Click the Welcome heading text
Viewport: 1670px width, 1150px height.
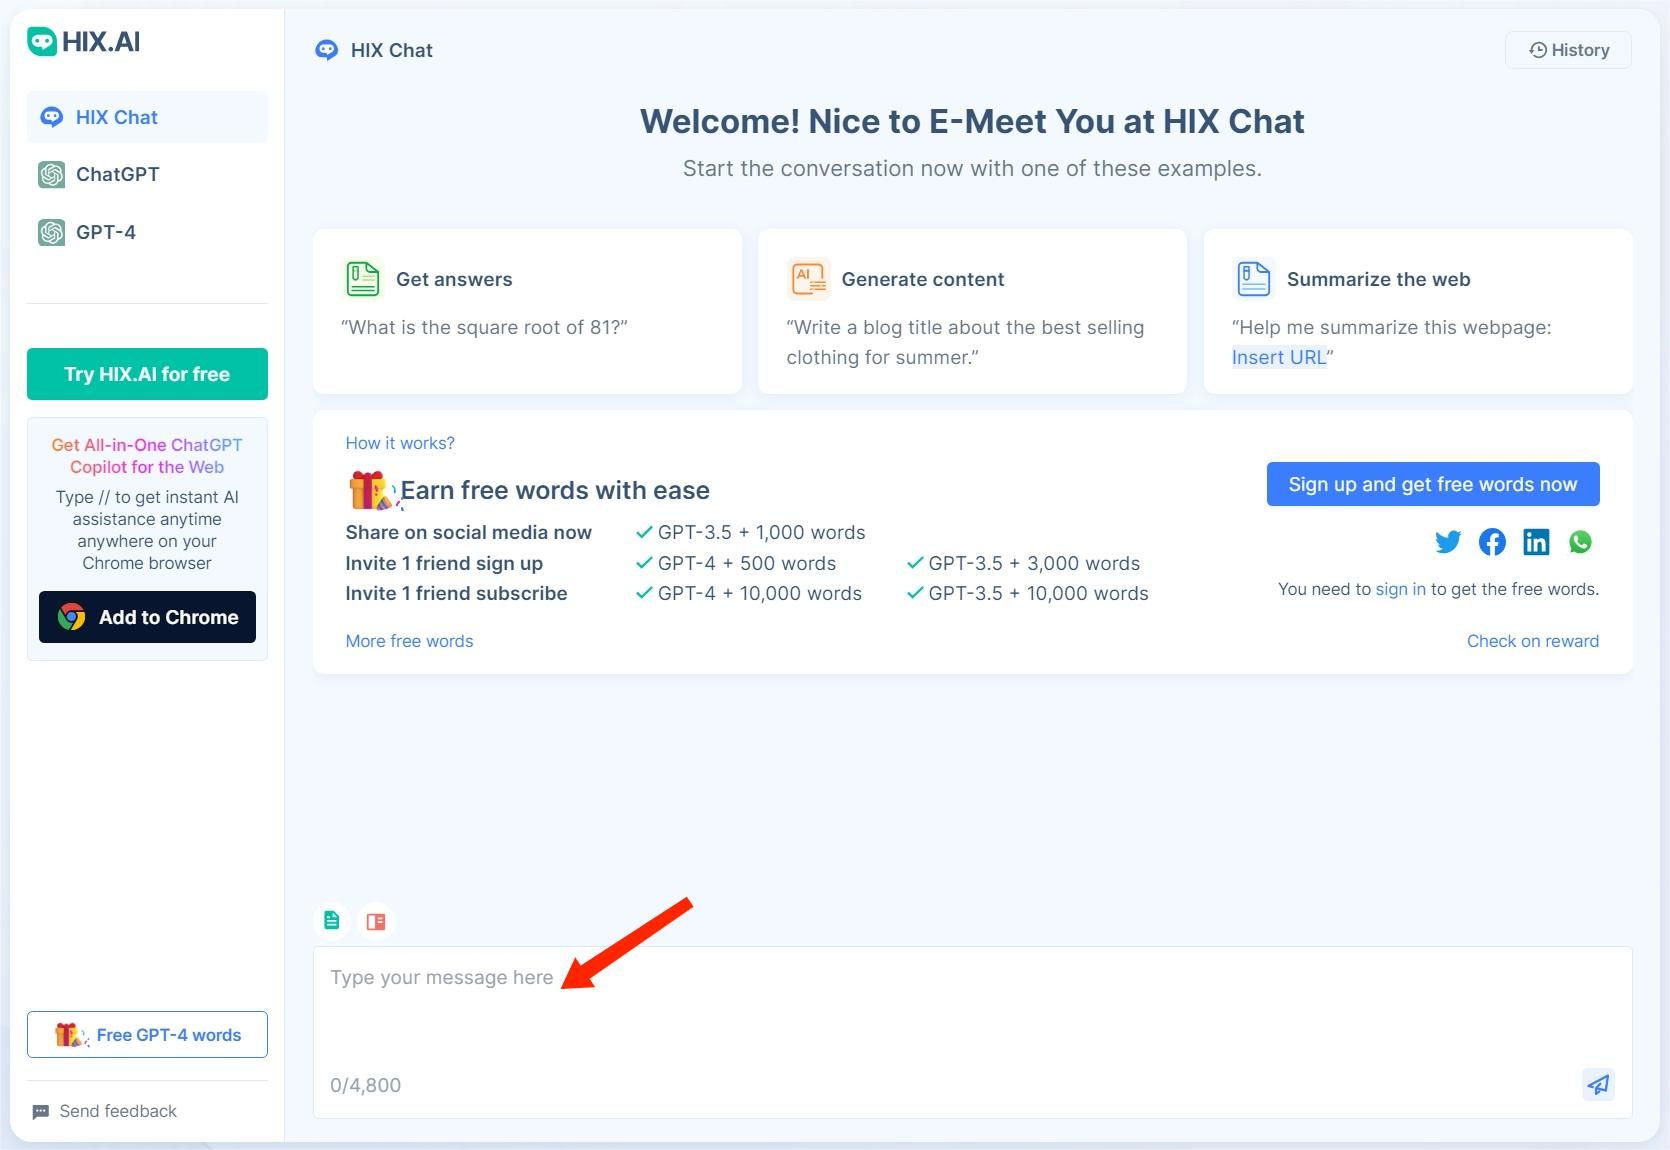tap(972, 121)
